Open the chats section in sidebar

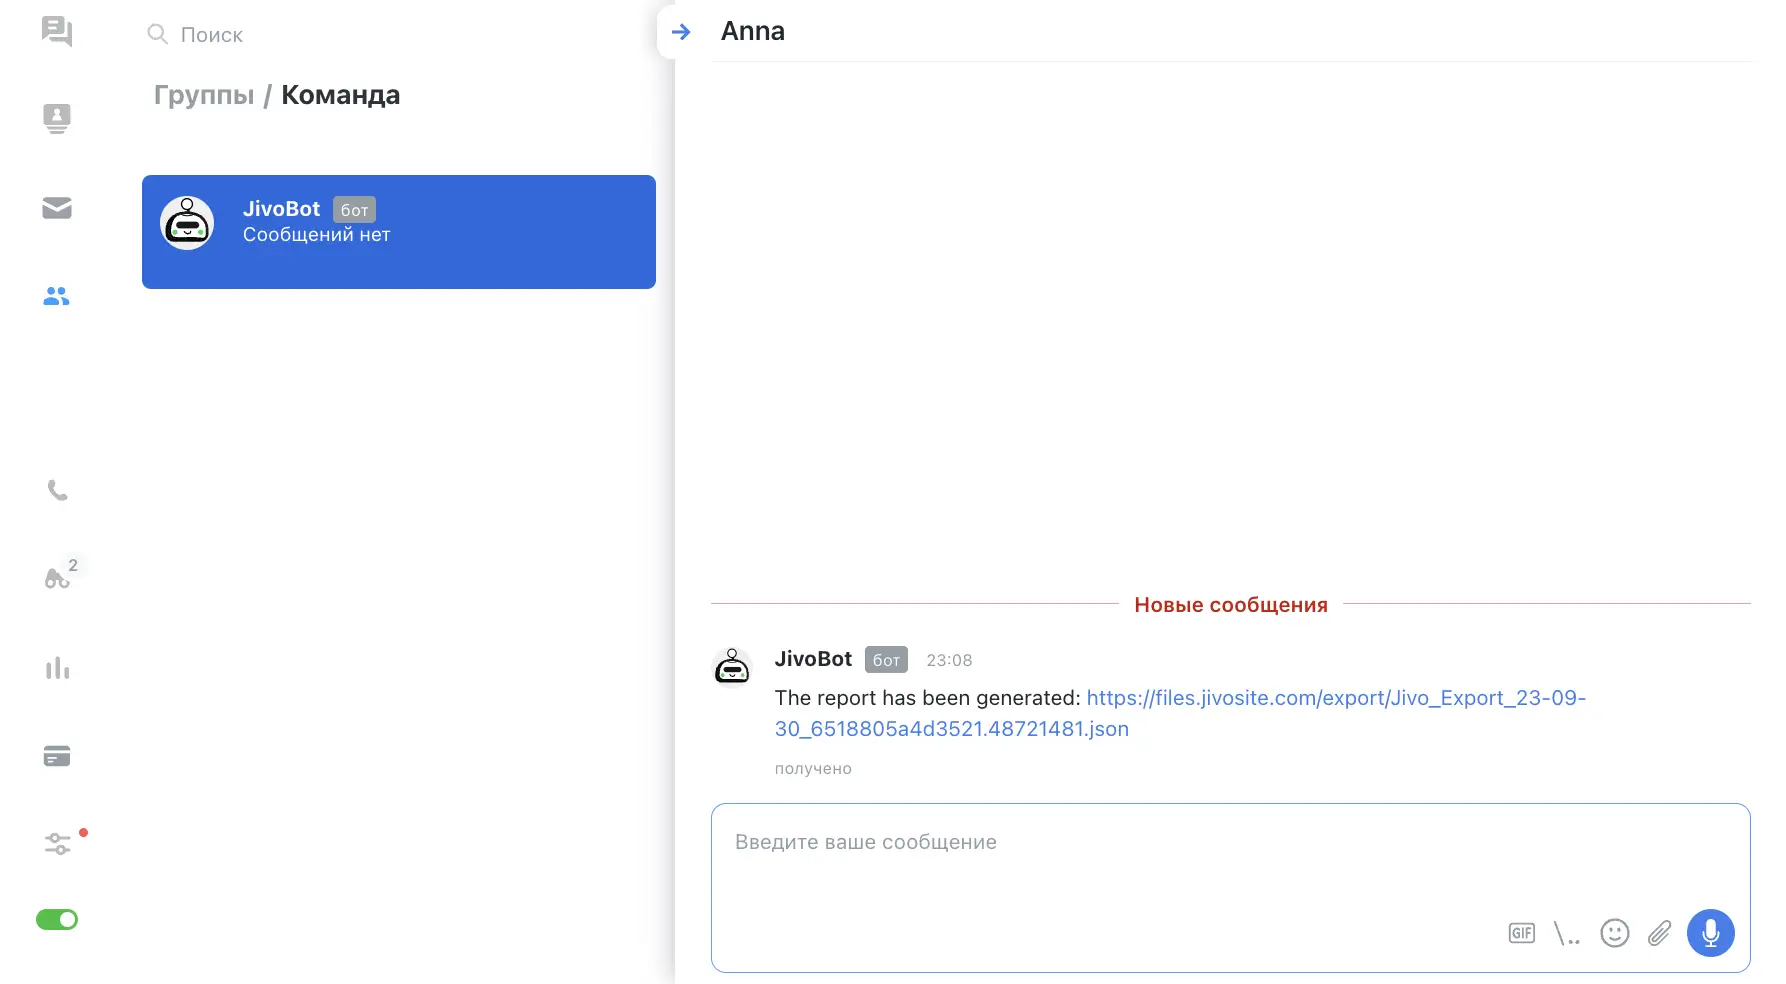click(57, 31)
